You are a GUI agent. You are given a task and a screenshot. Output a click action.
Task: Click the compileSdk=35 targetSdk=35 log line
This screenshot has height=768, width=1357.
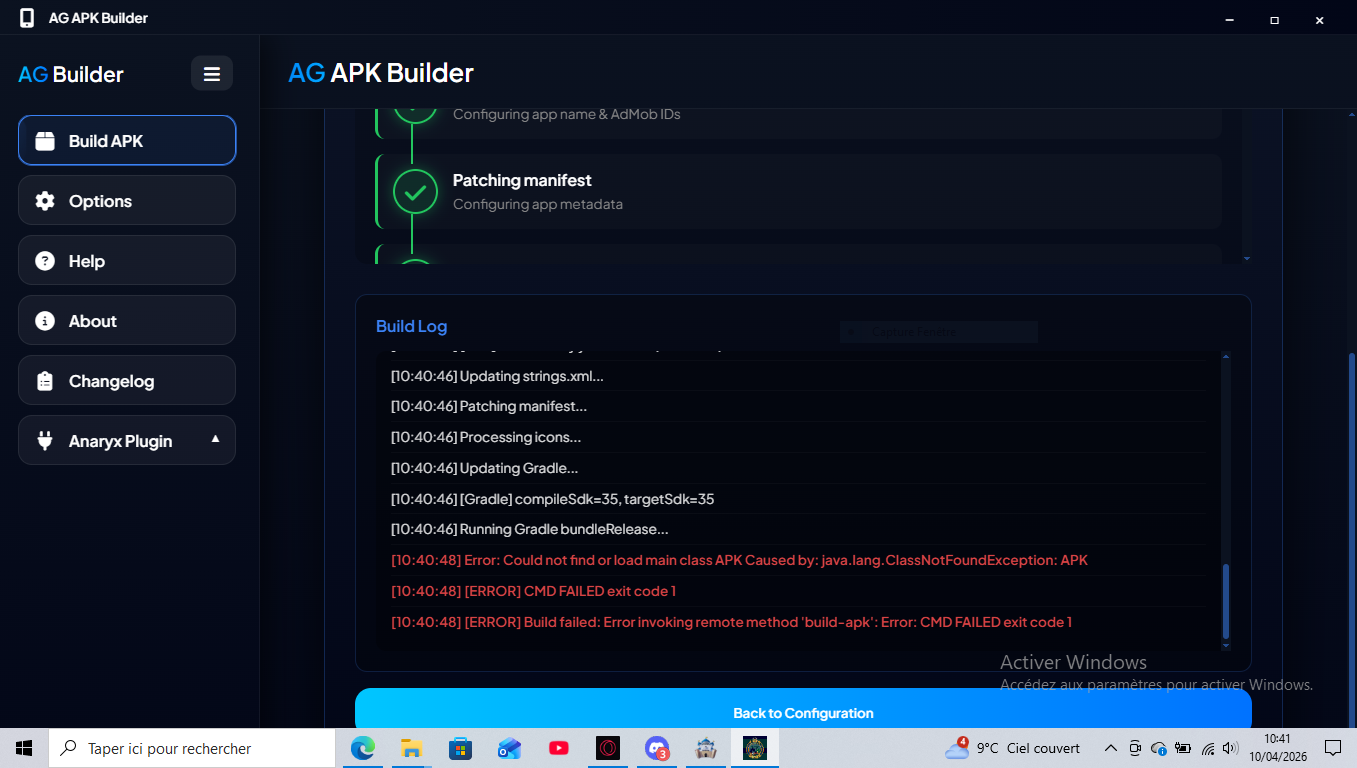pyautogui.click(x=553, y=499)
